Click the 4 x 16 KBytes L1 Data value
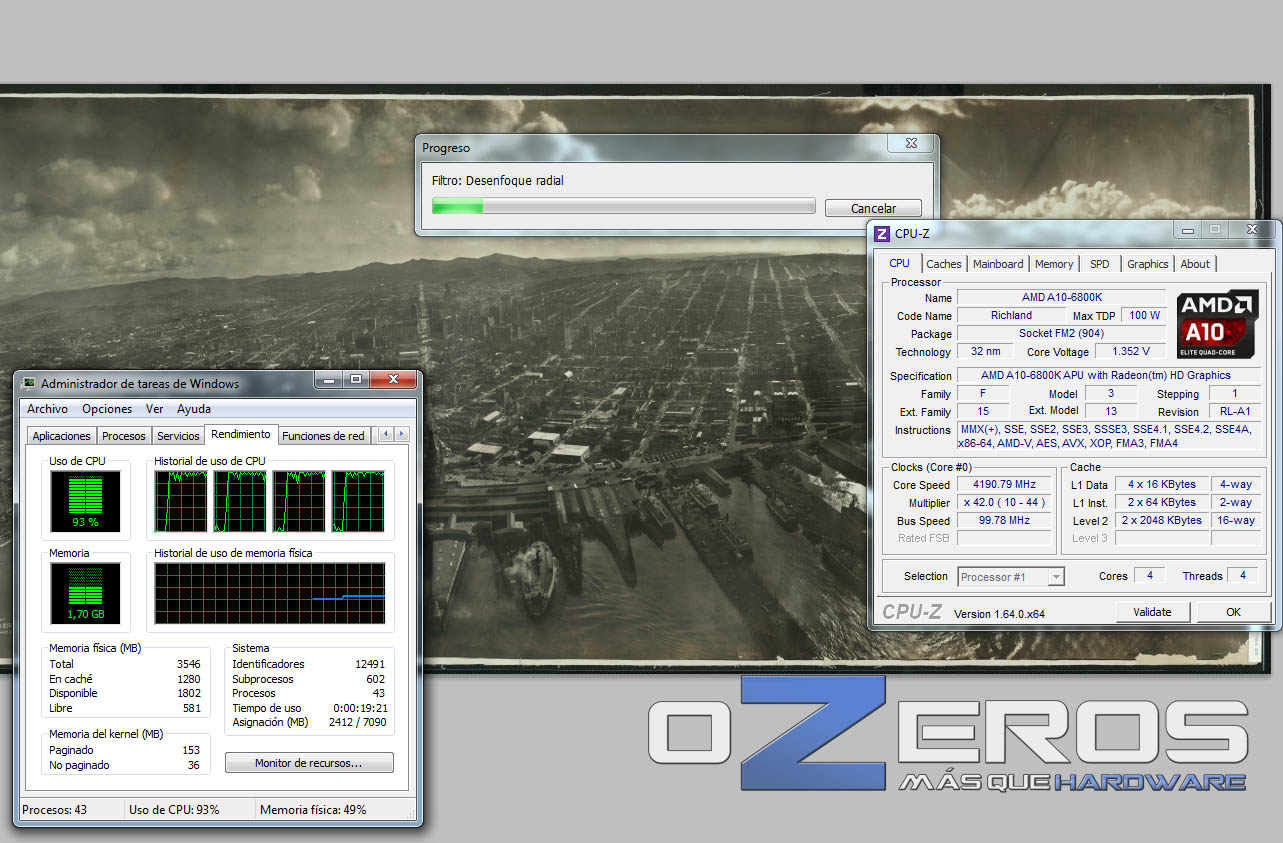The height and width of the screenshot is (843, 1283). point(1161,485)
